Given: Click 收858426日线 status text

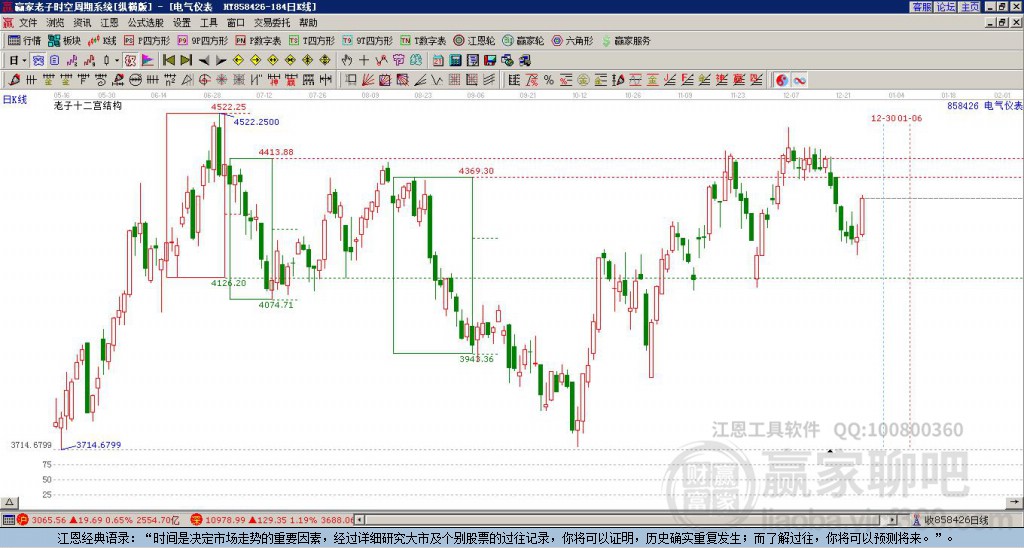Looking at the screenshot, I should pos(956,520).
